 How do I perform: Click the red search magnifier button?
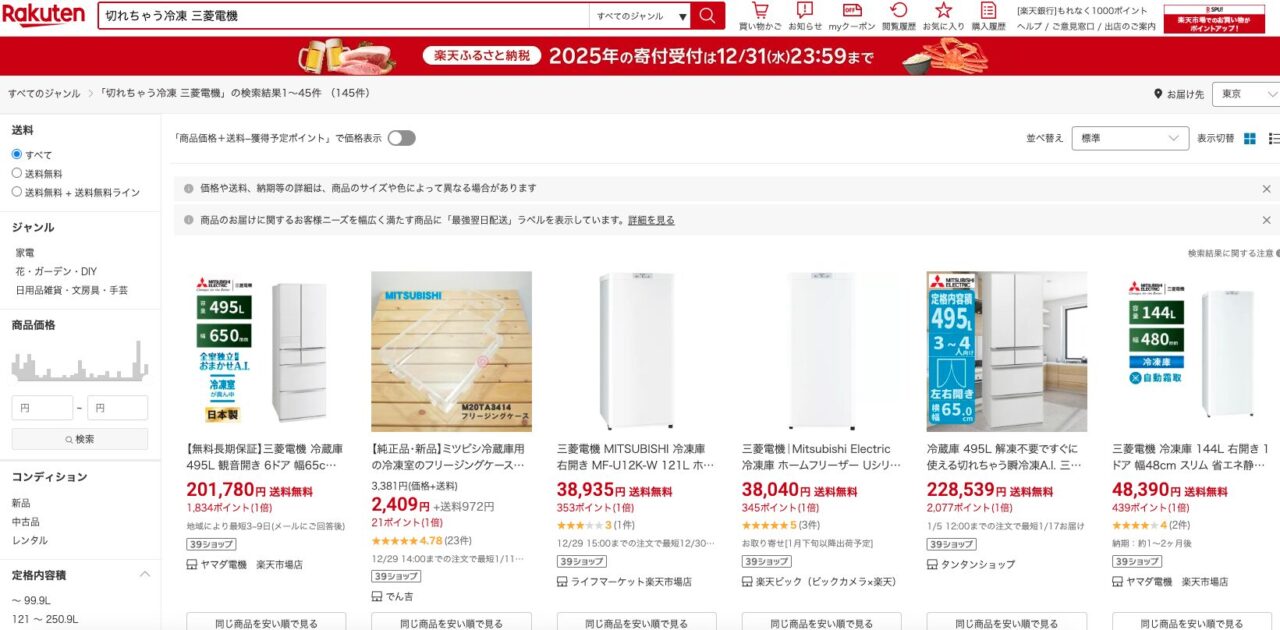point(707,16)
